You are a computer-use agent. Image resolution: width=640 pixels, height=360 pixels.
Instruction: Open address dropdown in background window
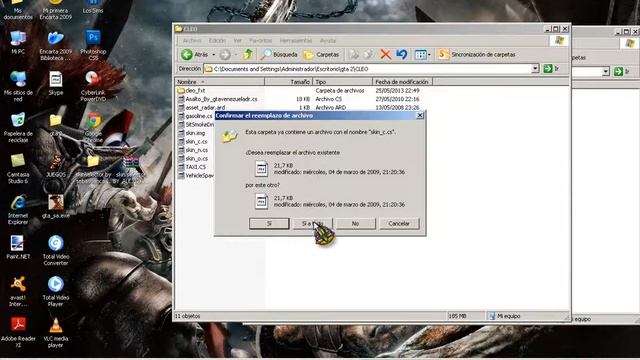tap(606, 71)
